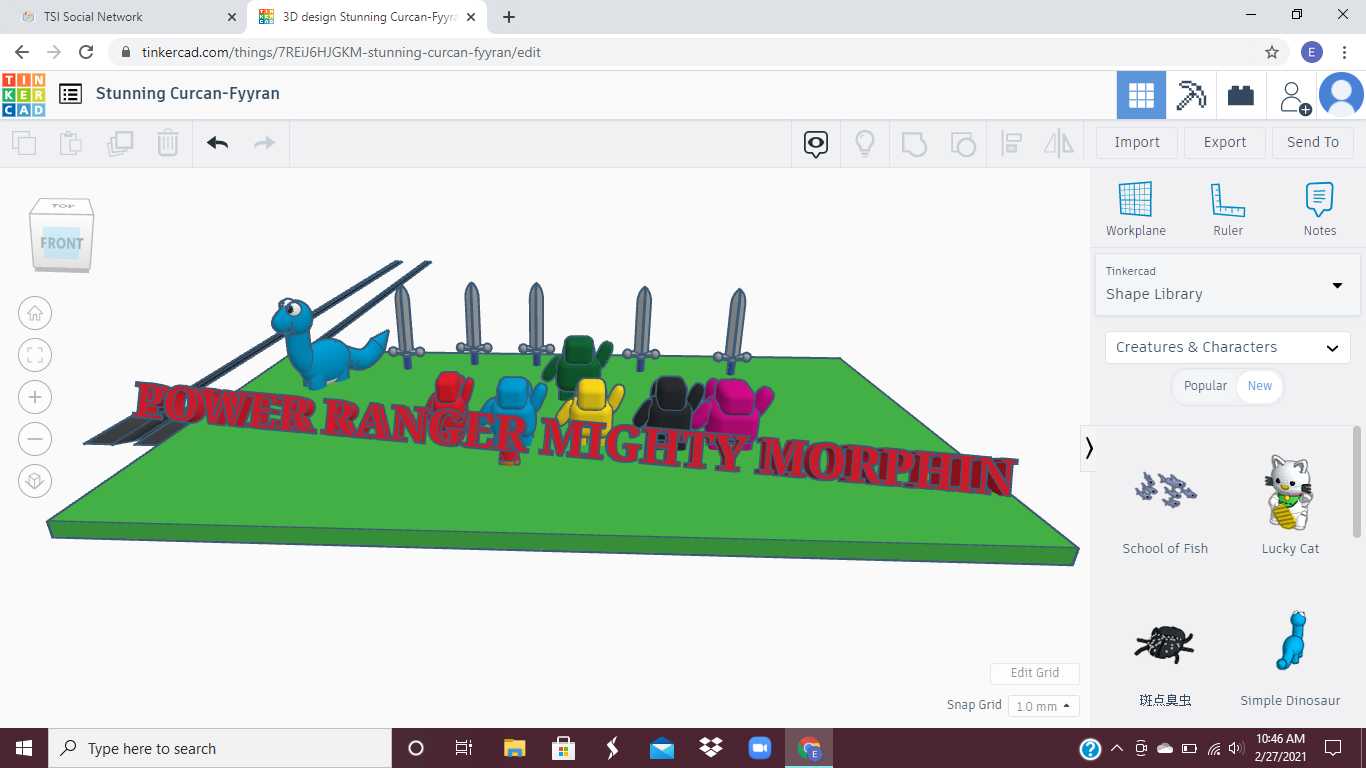Click the Ungroup shapes icon
The height and width of the screenshot is (768, 1366).
(963, 144)
